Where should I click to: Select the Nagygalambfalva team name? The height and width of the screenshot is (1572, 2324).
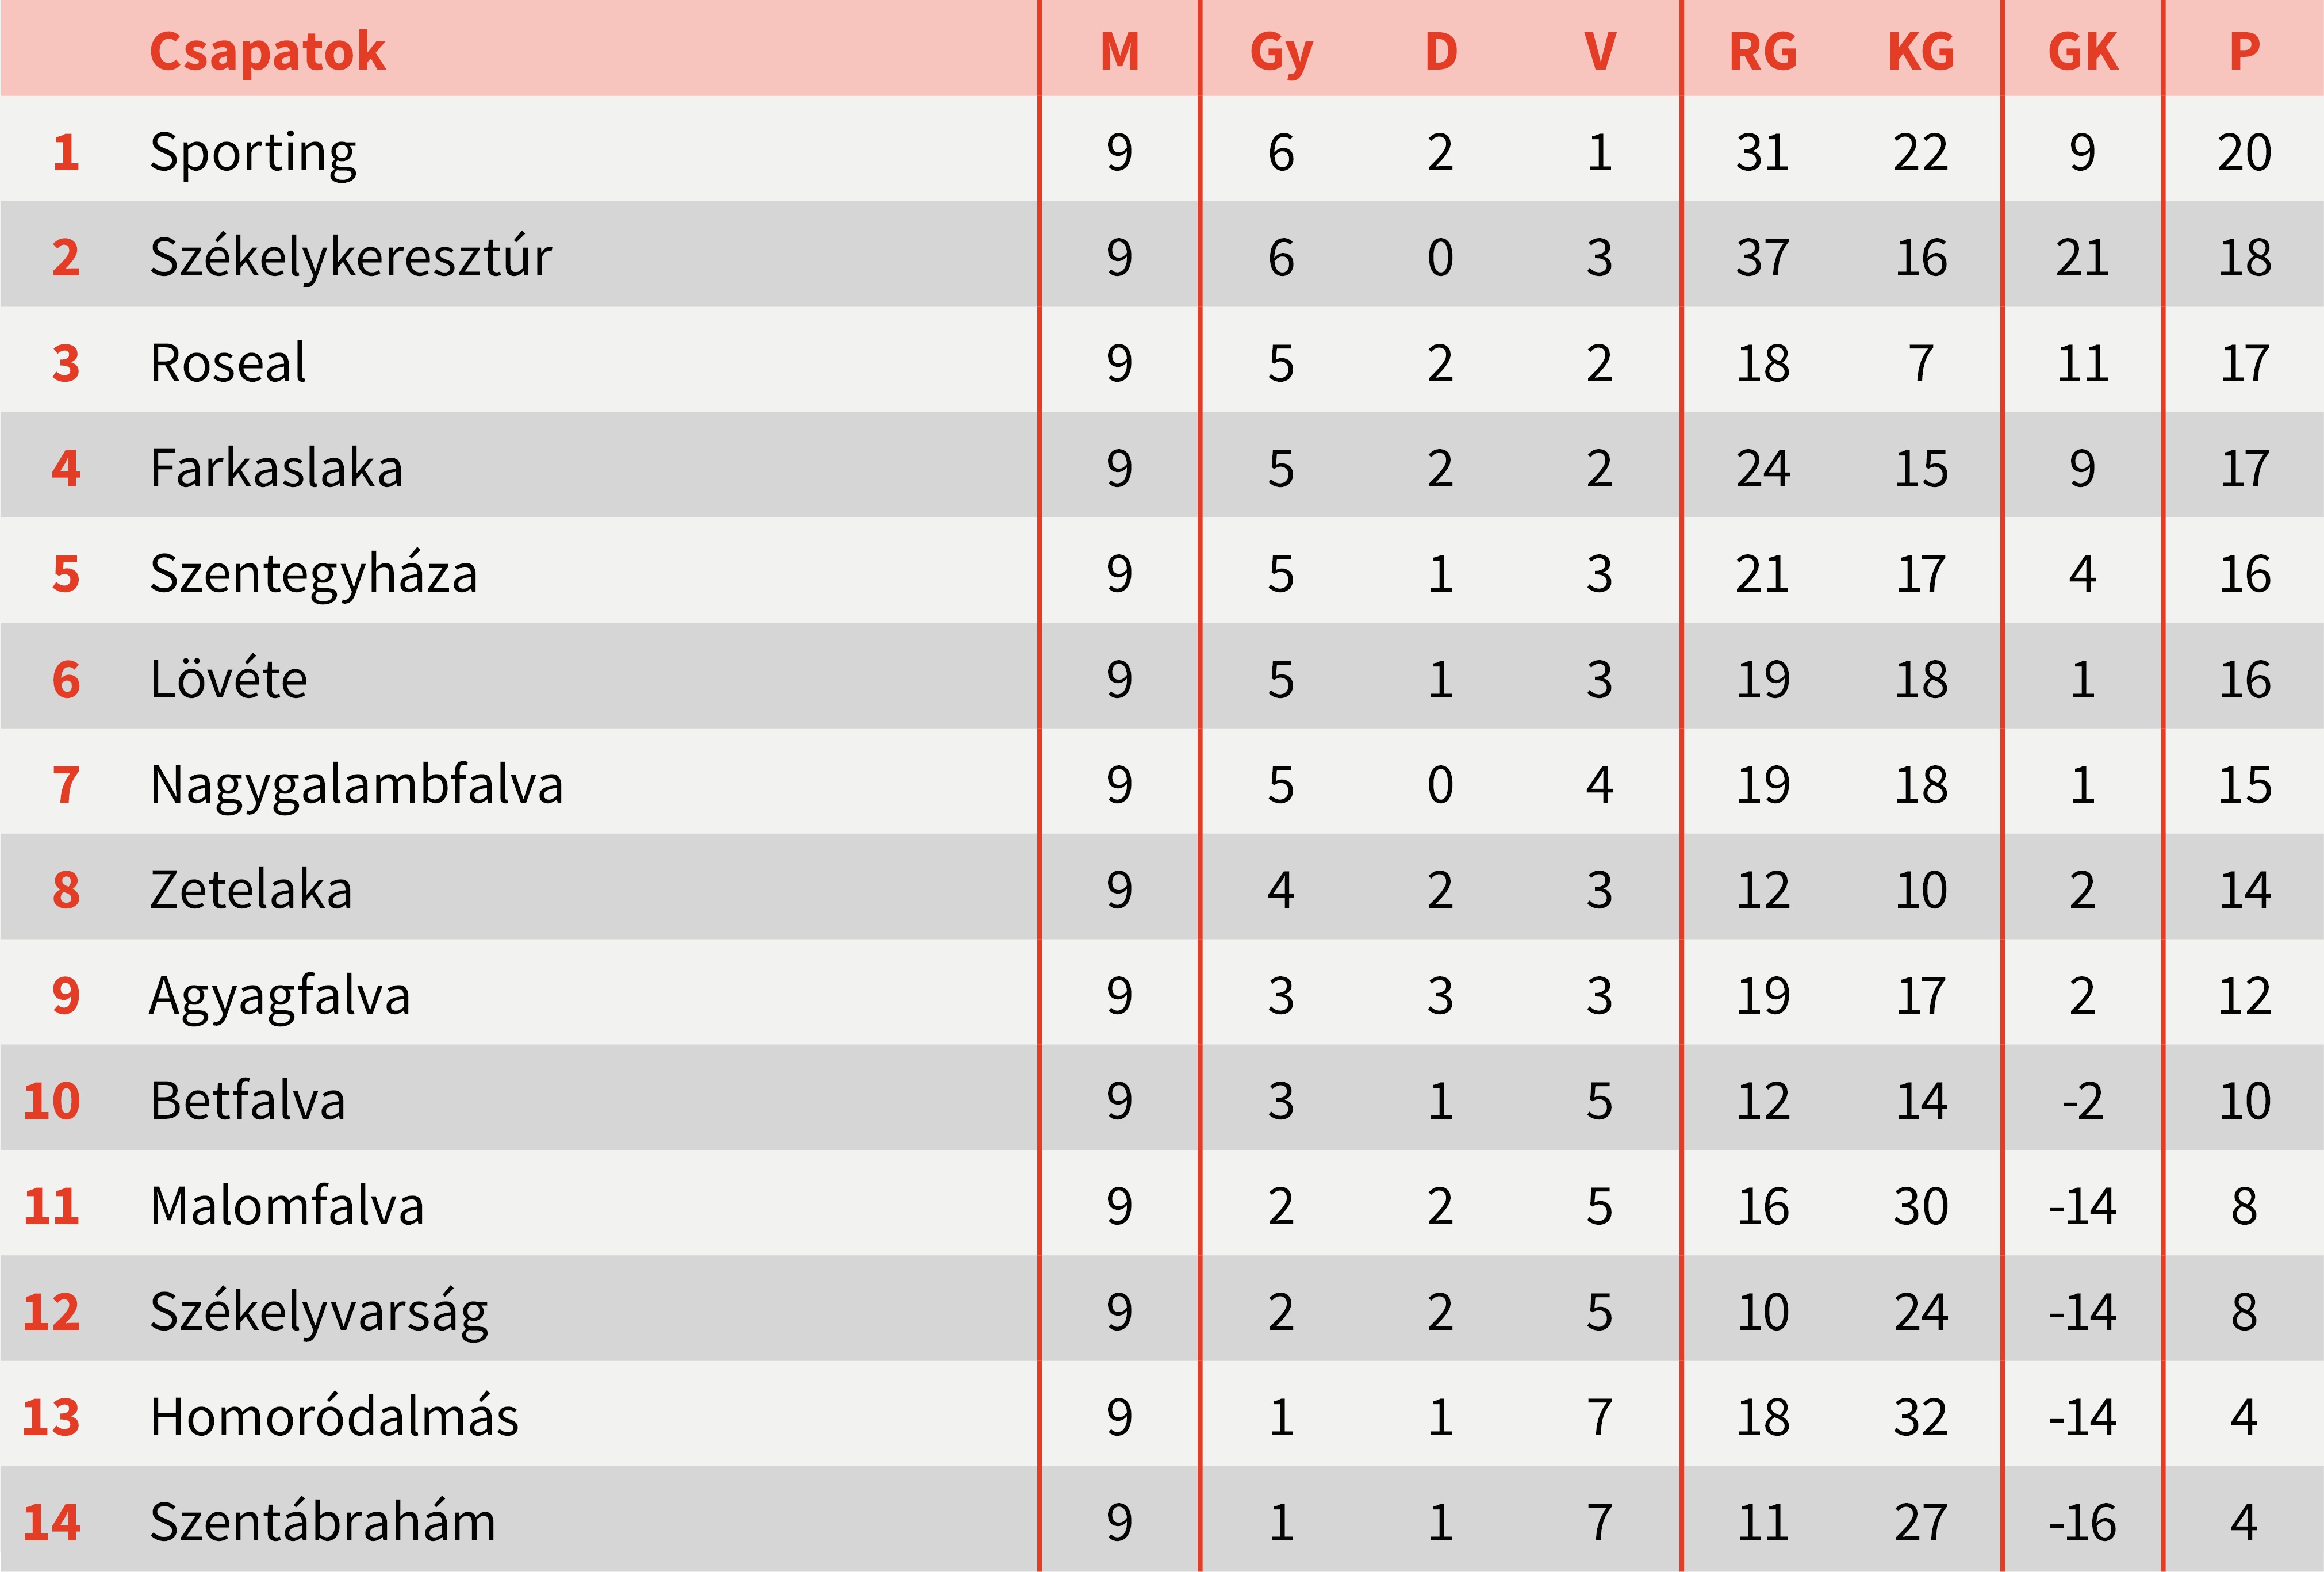[356, 784]
